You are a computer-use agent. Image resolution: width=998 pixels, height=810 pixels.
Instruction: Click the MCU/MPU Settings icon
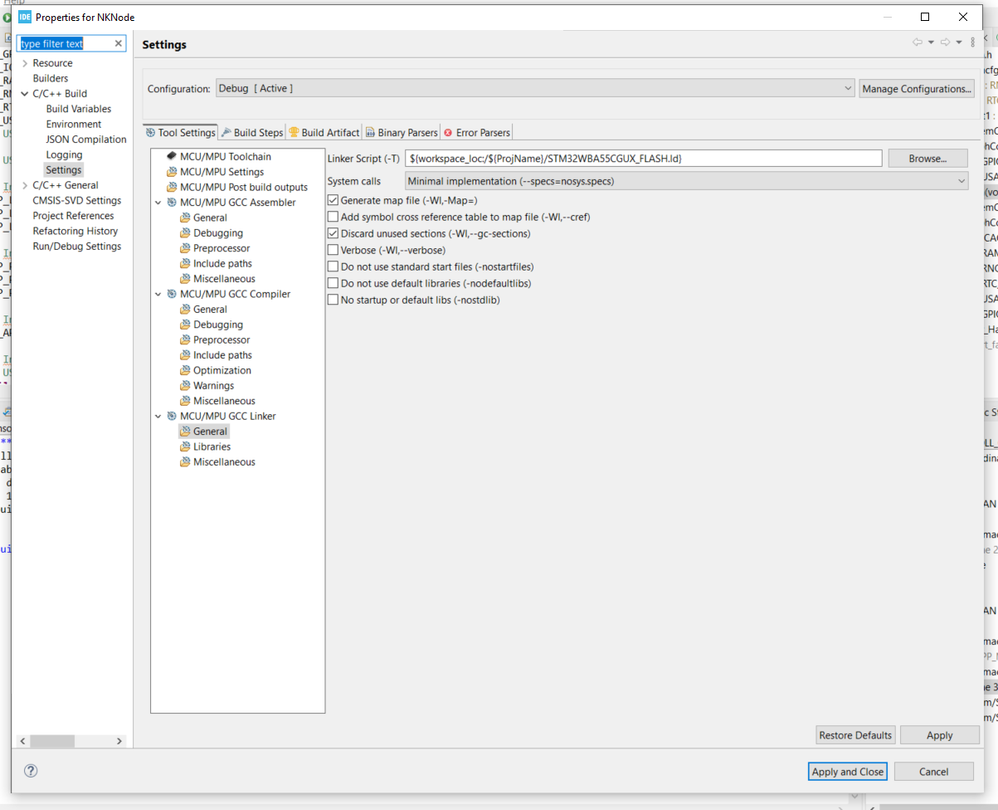pyautogui.click(x=171, y=171)
